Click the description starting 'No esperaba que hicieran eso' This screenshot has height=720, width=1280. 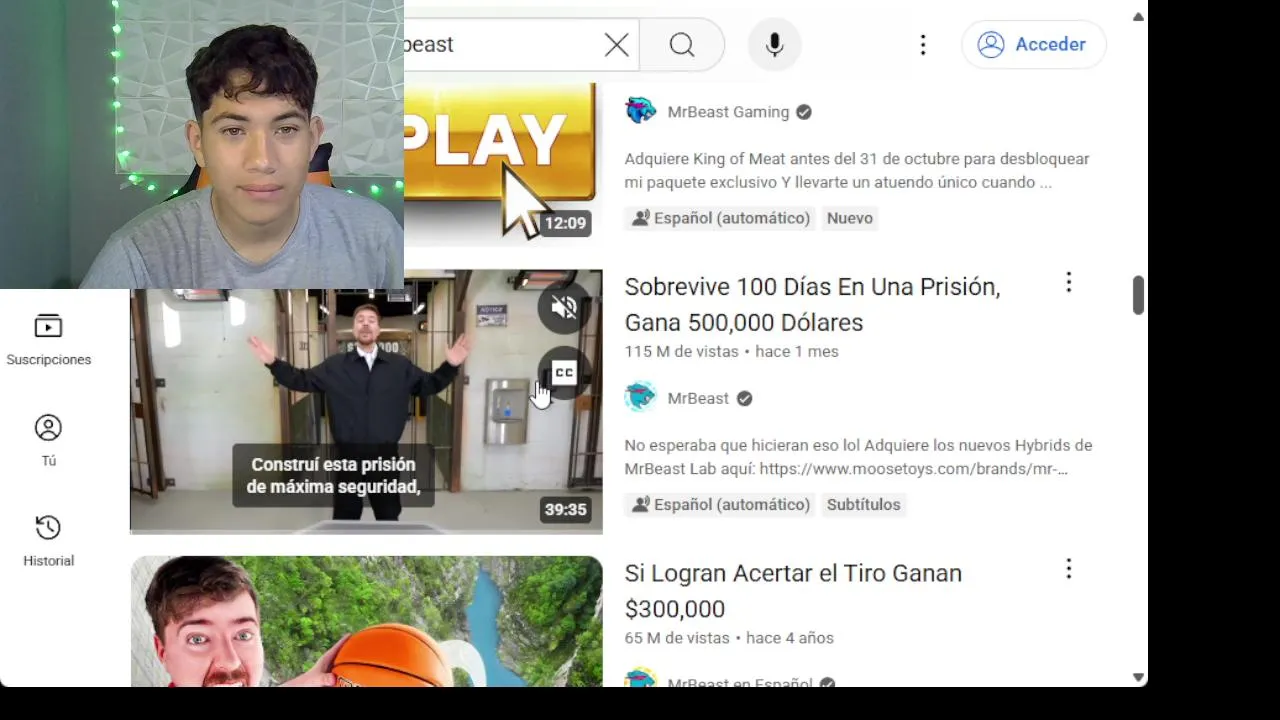click(858, 457)
